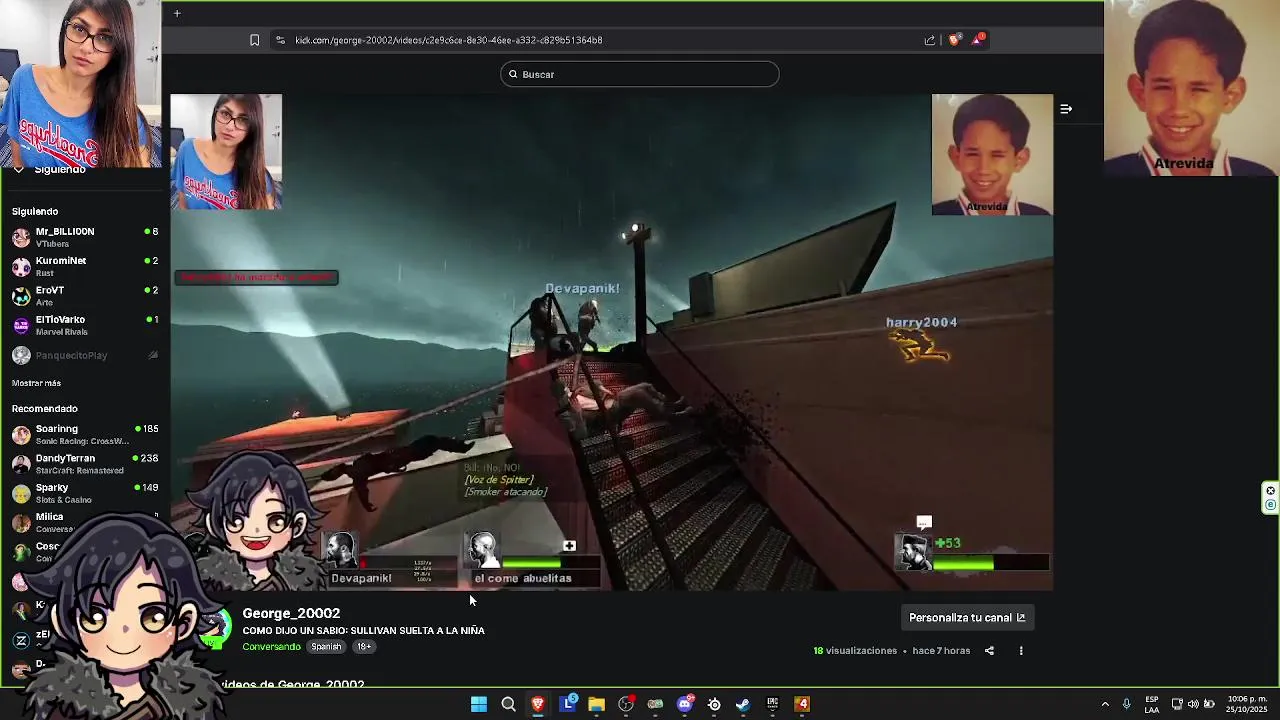
Task: Click Personaliza tu canal button
Action: [967, 618]
